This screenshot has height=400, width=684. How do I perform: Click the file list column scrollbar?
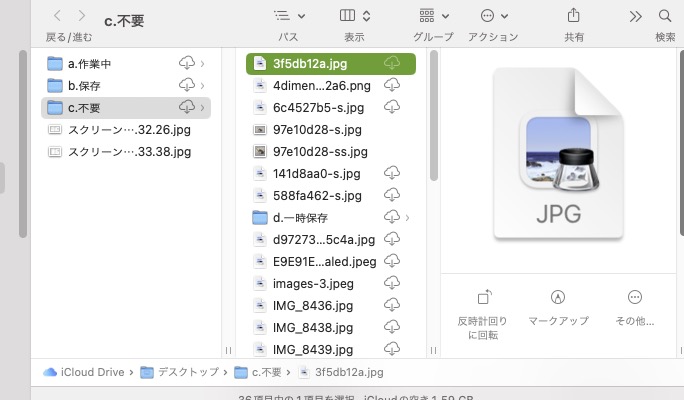(x=434, y=116)
